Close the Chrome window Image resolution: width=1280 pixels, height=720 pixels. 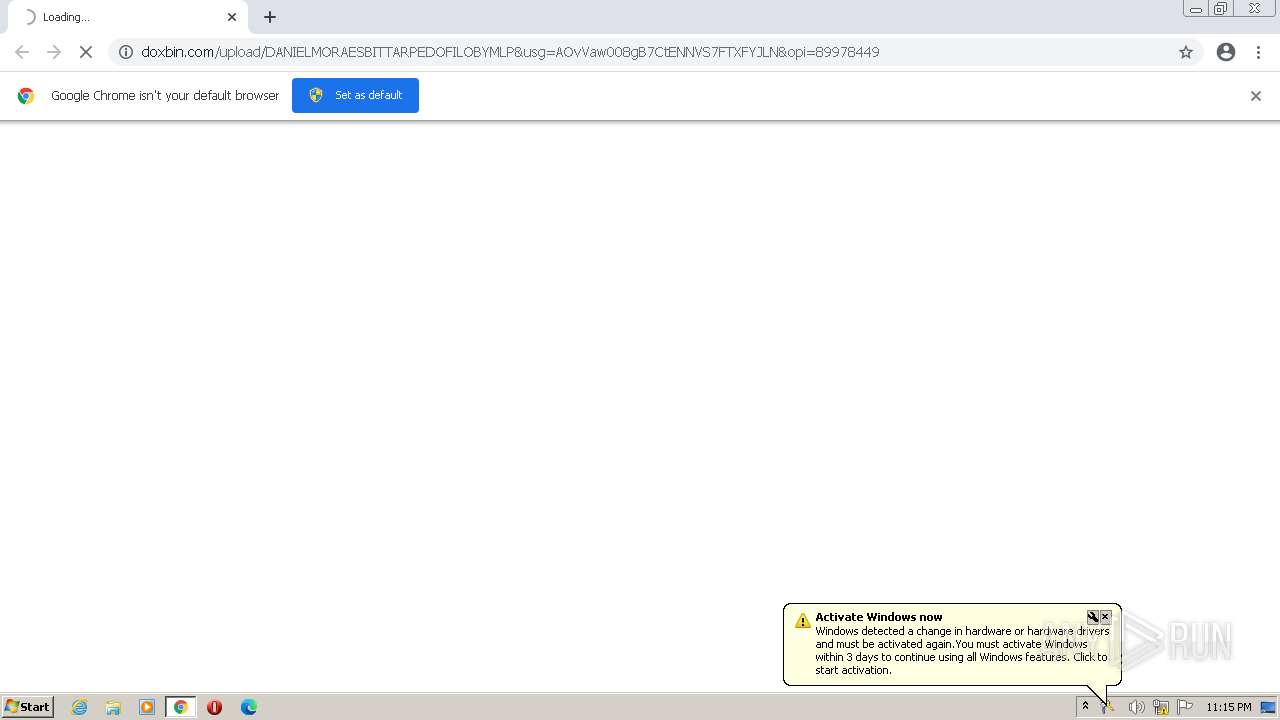[x=1254, y=9]
